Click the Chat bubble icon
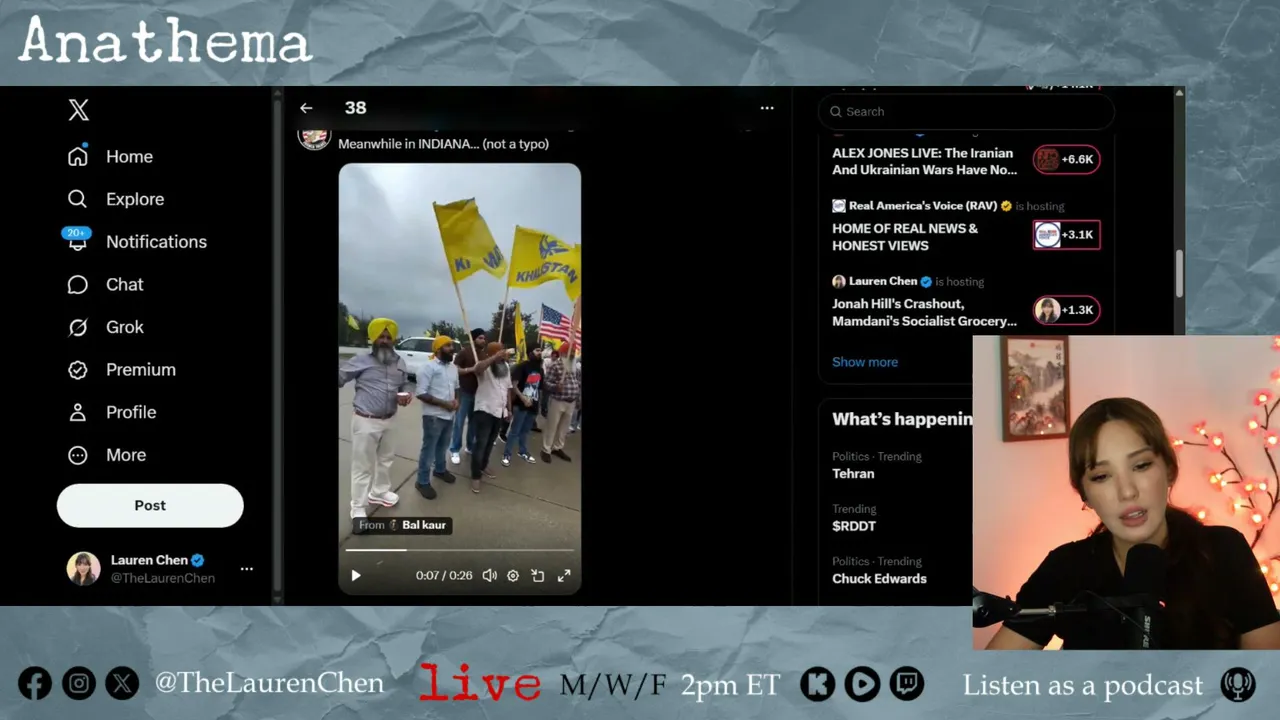The height and width of the screenshot is (720, 1280). pyautogui.click(x=78, y=285)
